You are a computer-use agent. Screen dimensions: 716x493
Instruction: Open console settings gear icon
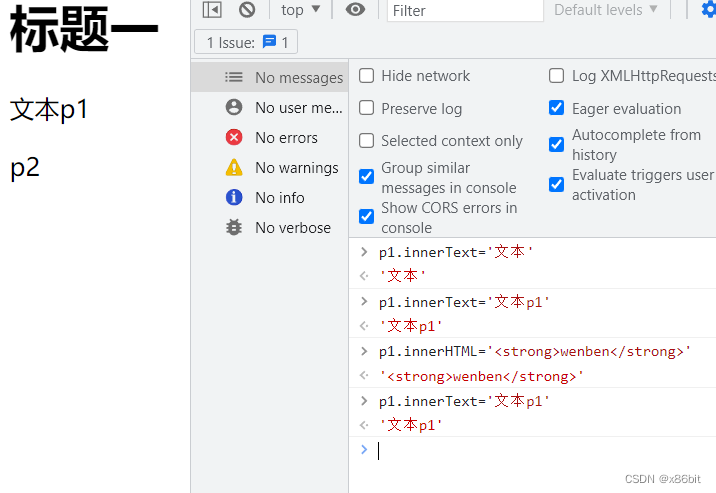[x=709, y=9]
